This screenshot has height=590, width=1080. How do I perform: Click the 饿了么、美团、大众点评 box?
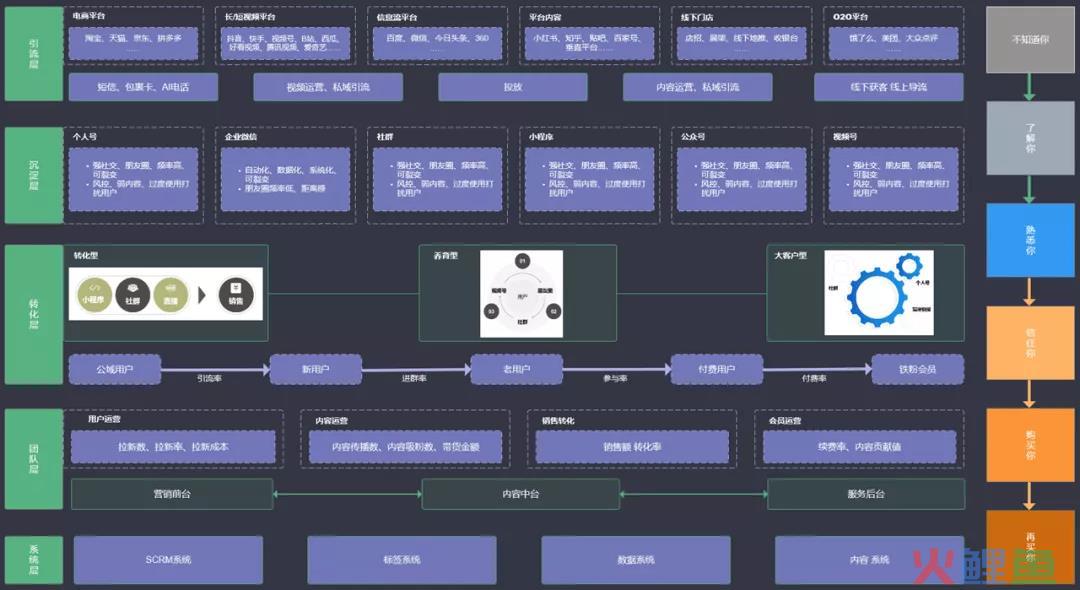(x=893, y=43)
